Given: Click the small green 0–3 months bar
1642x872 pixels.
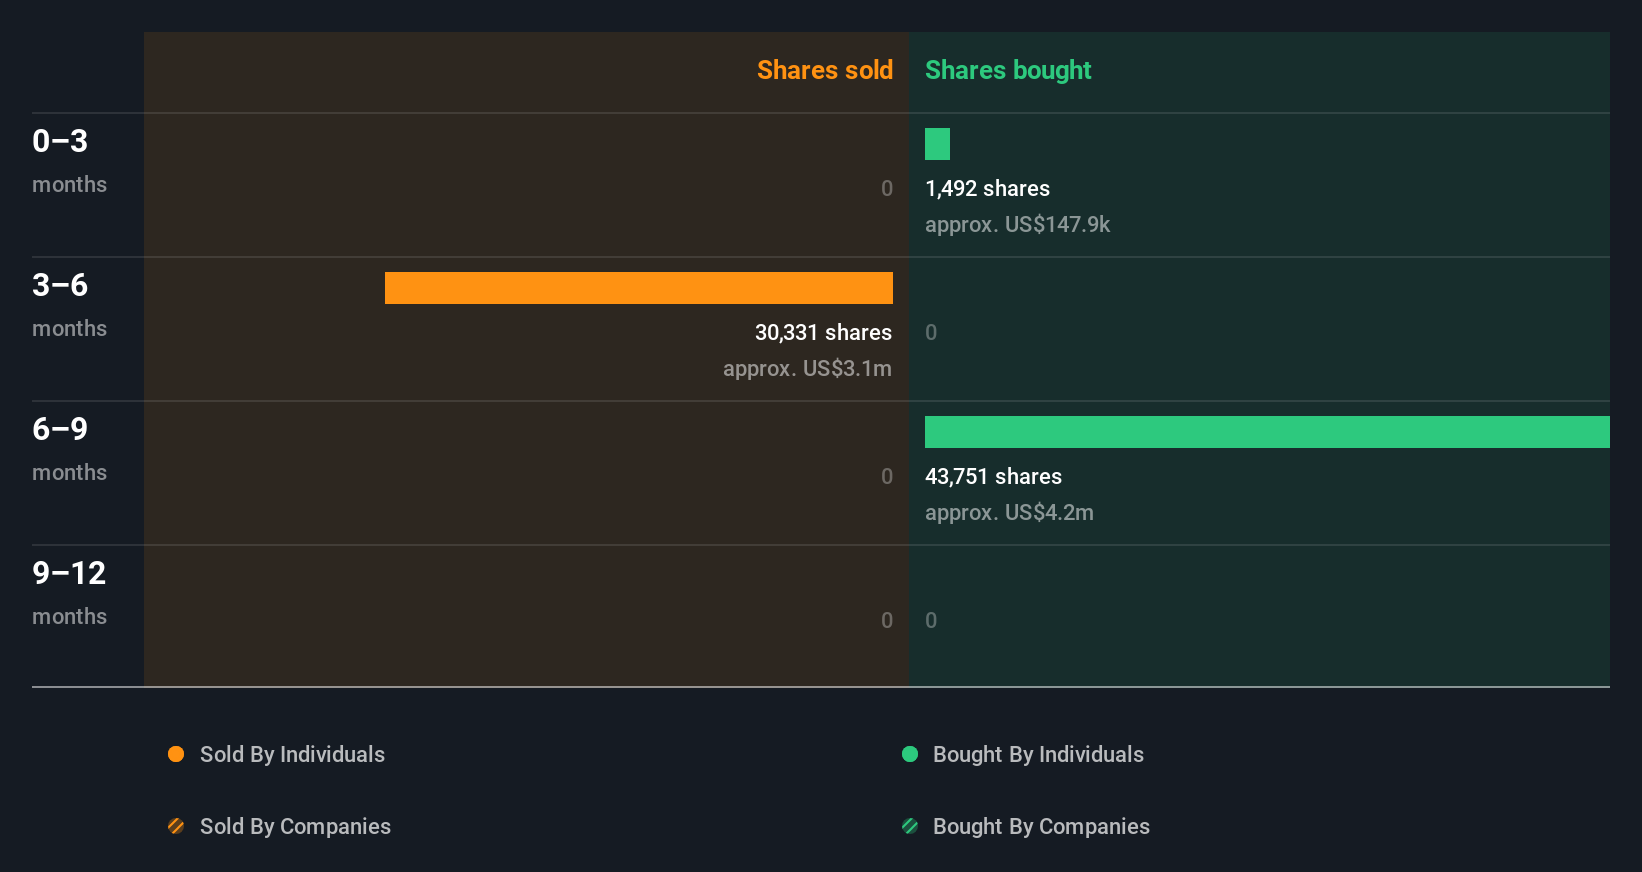Looking at the screenshot, I should (937, 144).
